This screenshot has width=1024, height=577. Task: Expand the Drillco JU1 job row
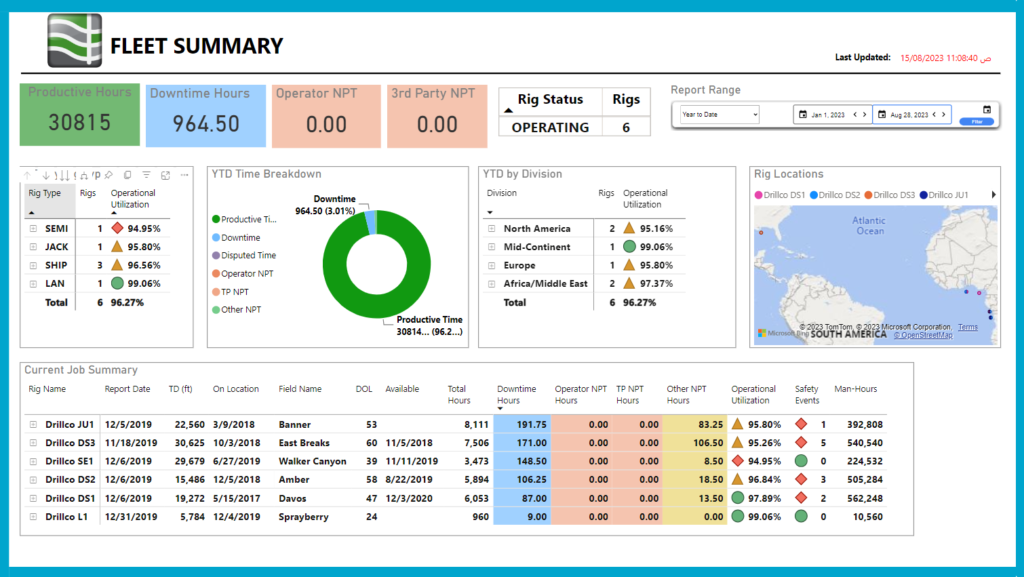pyautogui.click(x=33, y=424)
